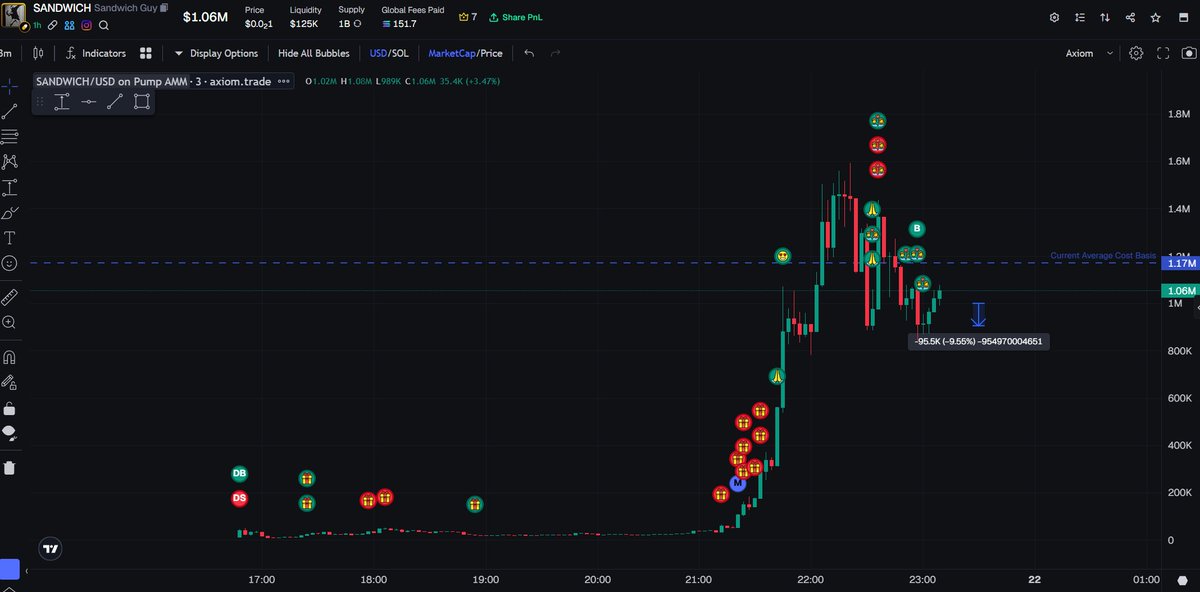This screenshot has width=1200, height=592.
Task: Copy the SANDWICH token address icon
Action: click(x=164, y=8)
